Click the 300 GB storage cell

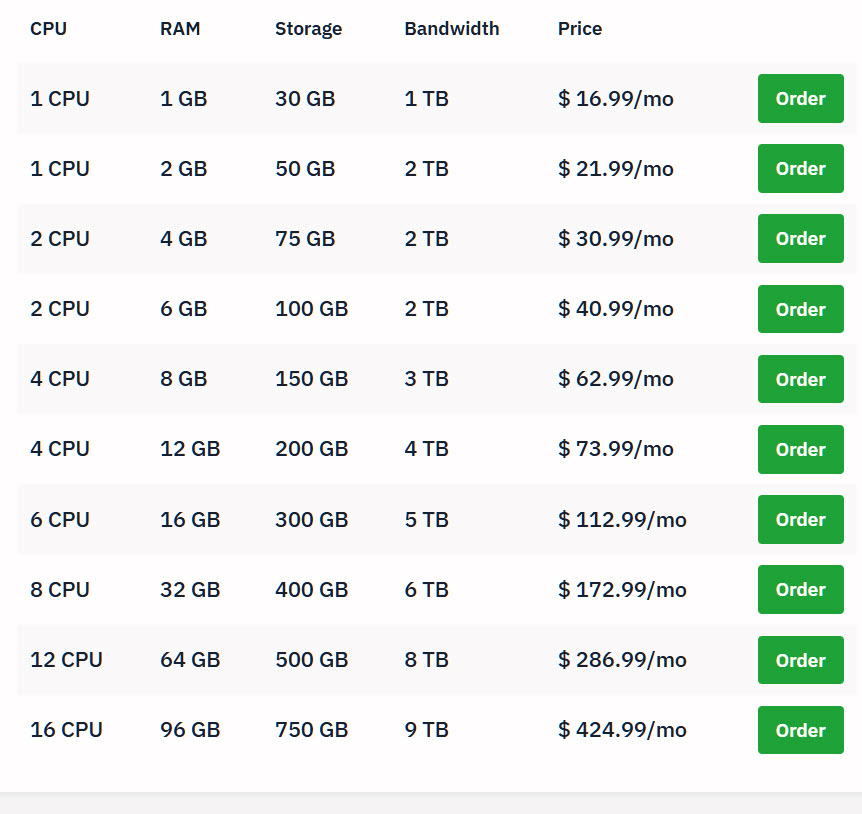[x=312, y=520]
